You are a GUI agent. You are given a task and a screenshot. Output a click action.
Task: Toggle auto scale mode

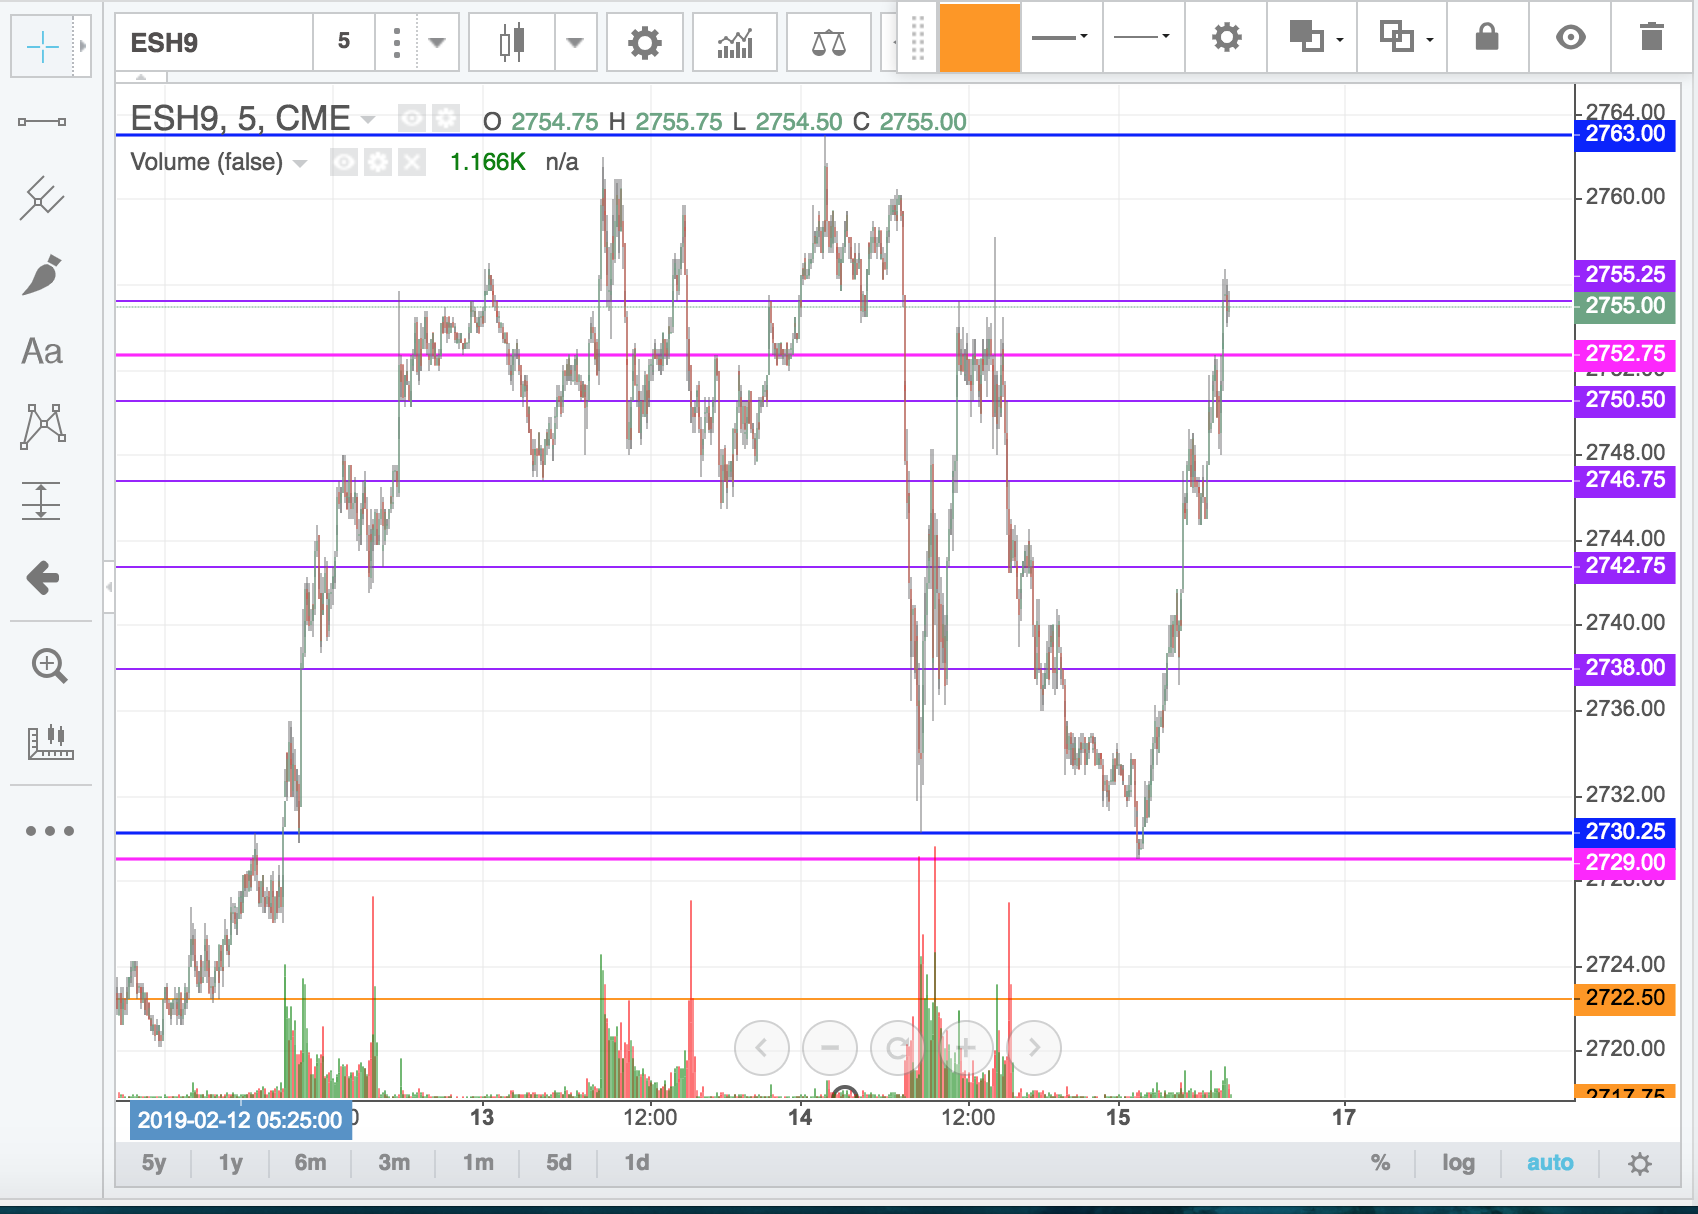[x=1550, y=1163]
